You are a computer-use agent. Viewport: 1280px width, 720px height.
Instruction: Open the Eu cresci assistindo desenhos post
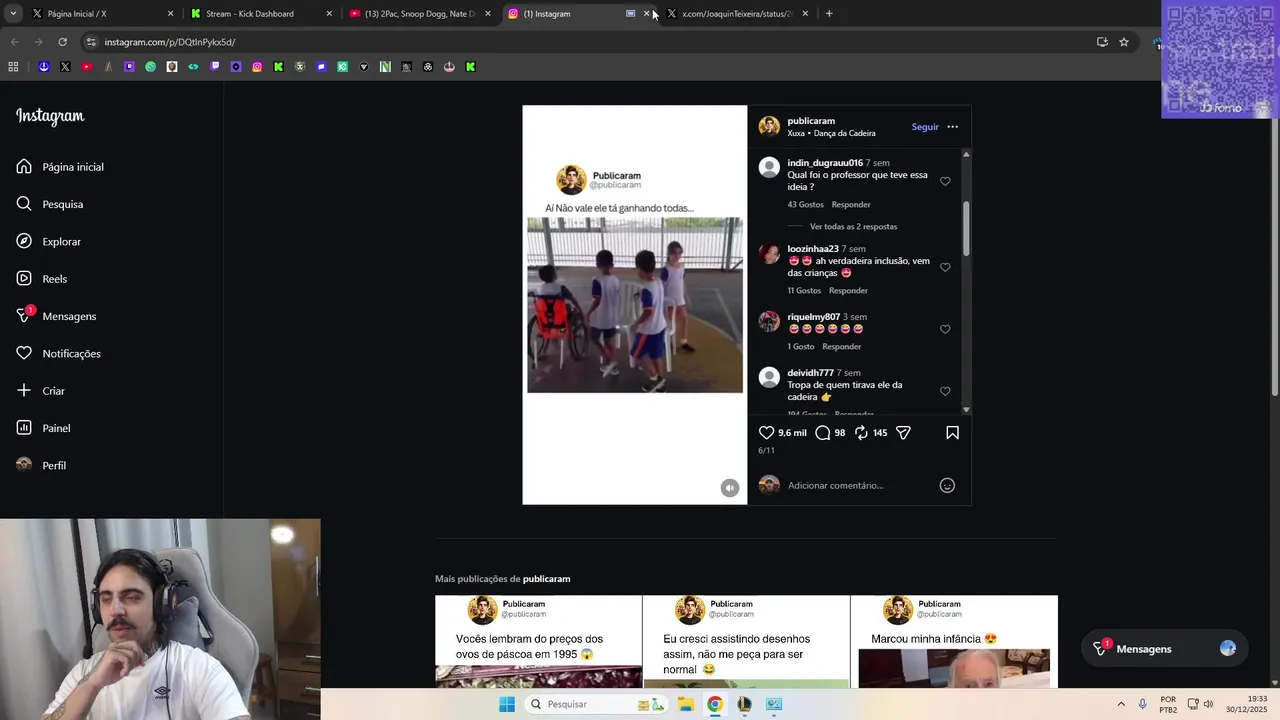[746, 642]
